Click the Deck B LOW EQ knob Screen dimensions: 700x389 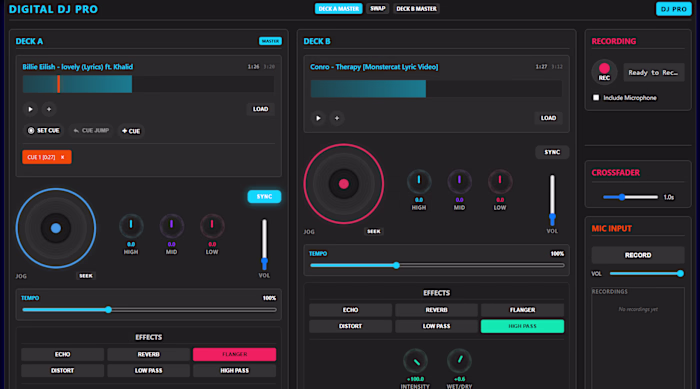tap(500, 181)
